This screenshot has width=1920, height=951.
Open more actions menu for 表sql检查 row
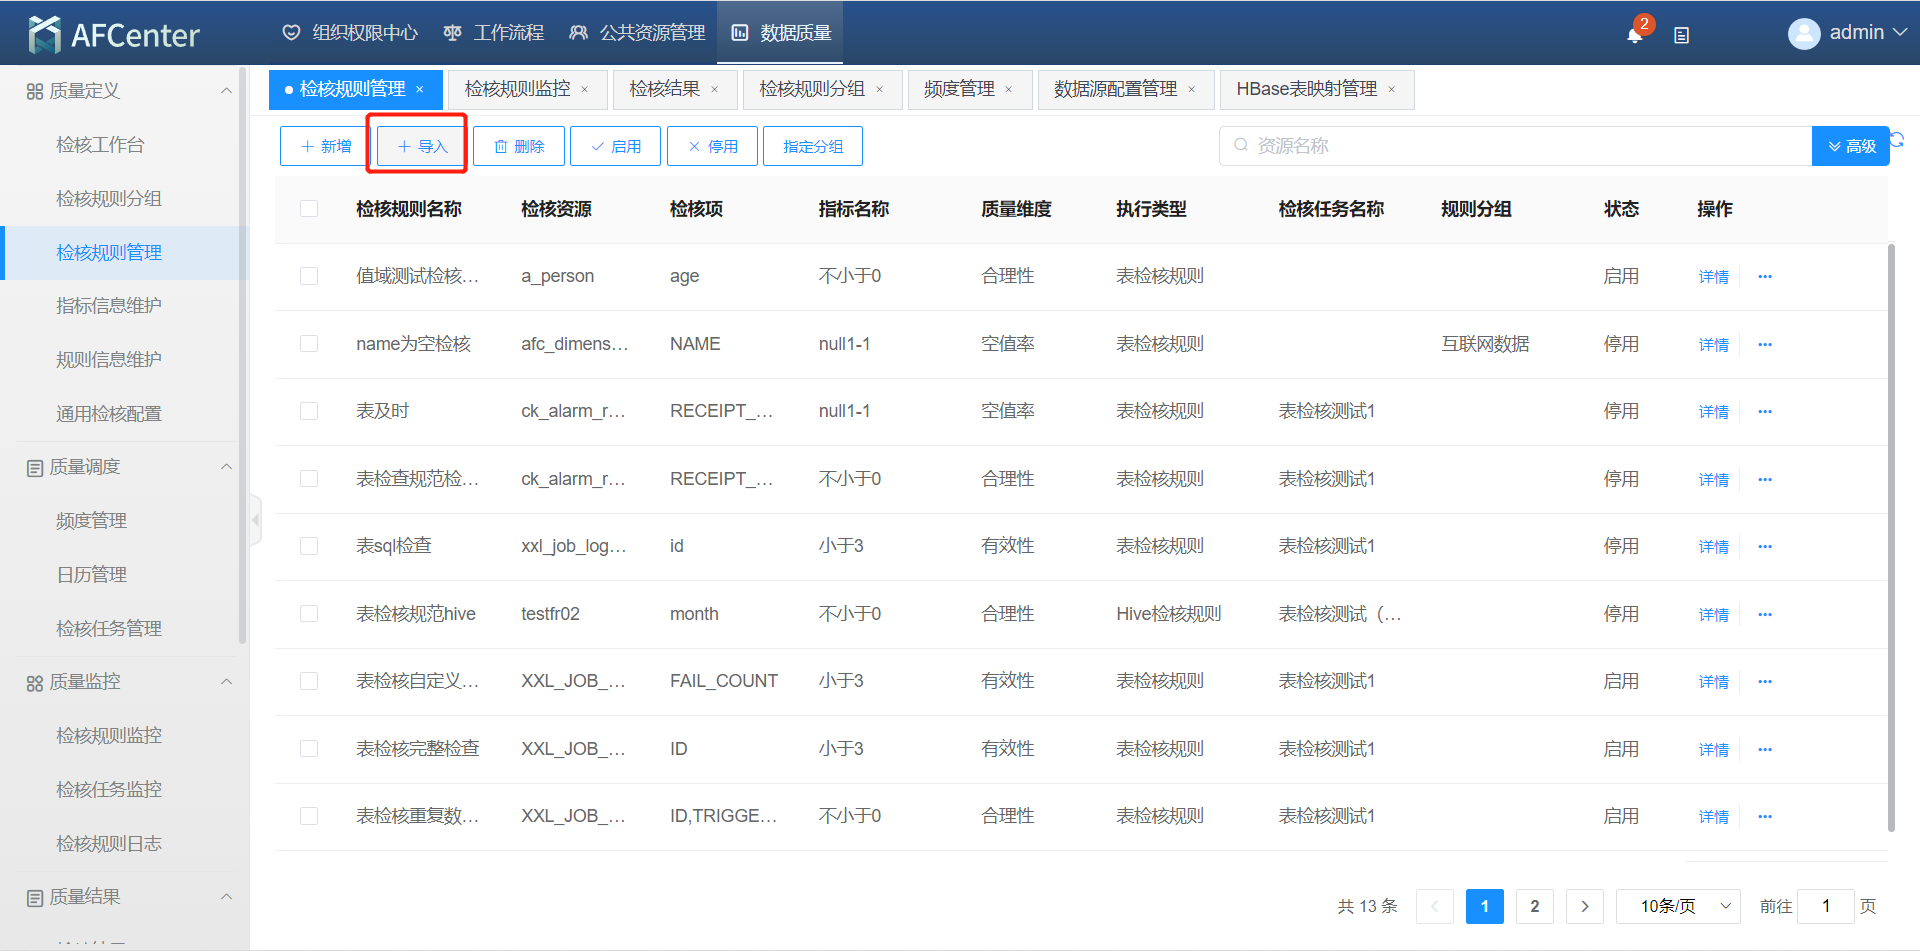1765,547
